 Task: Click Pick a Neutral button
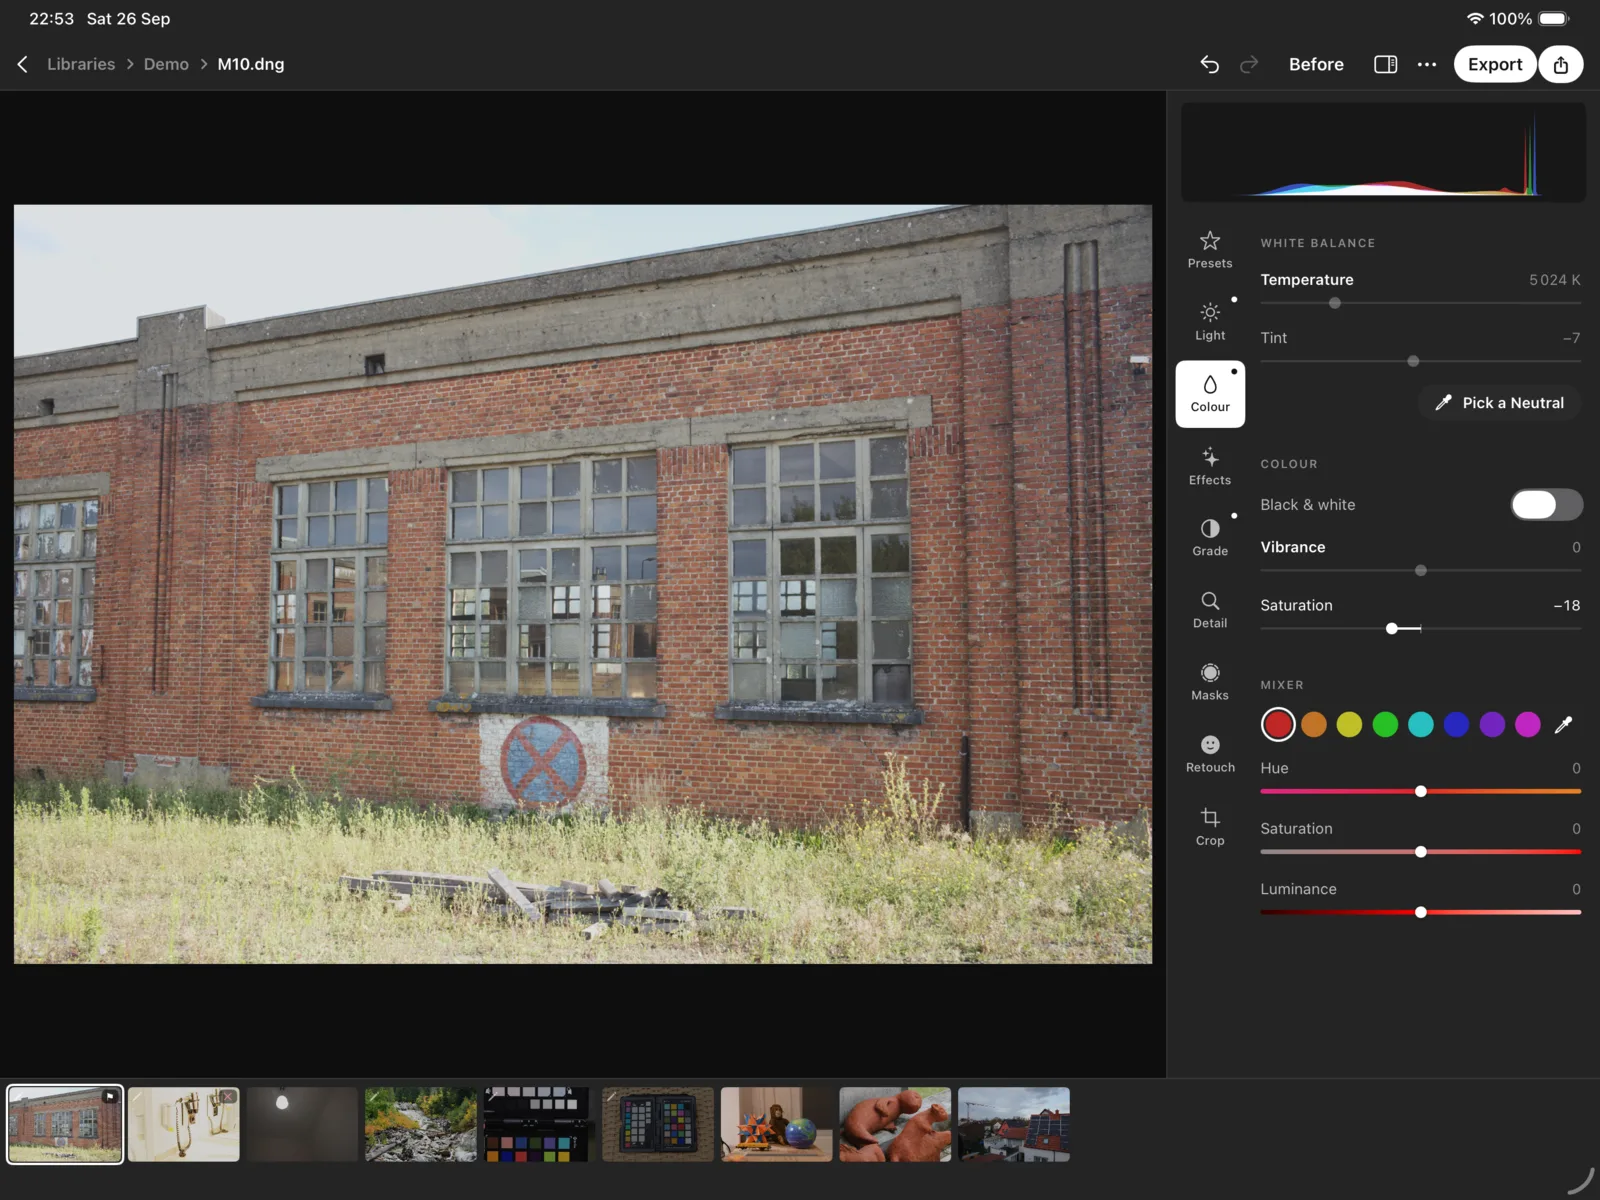1499,403
